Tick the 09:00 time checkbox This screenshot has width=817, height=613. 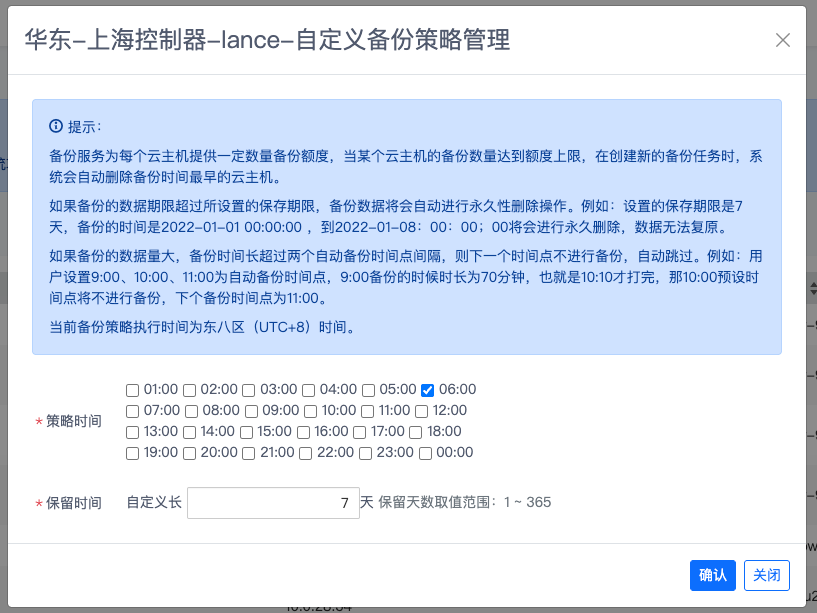pos(251,411)
